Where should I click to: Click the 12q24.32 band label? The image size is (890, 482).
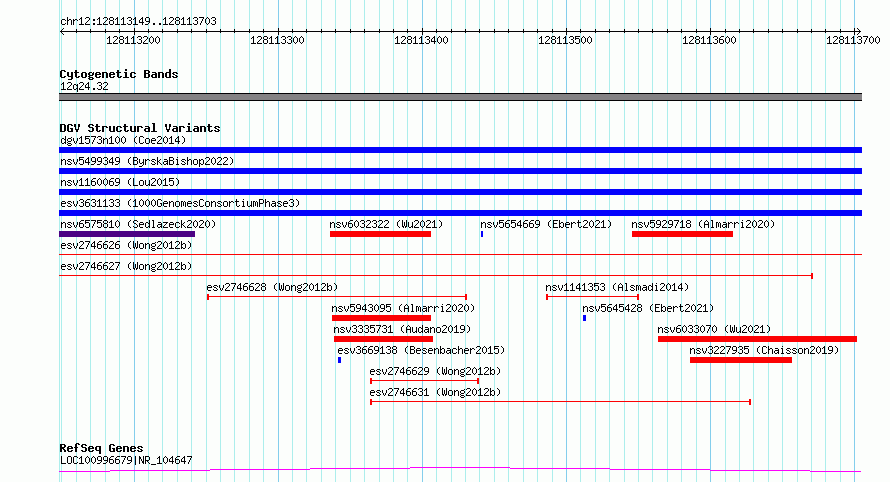(x=84, y=86)
